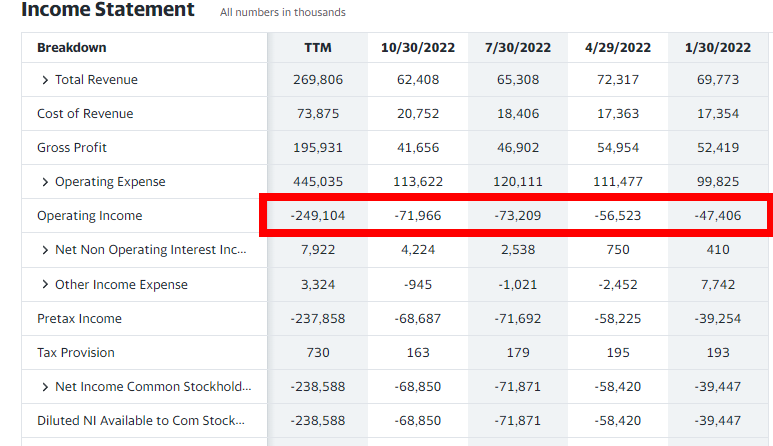Screen dimensions: 773x446
Task: Select Operating Income value -73,209
Action: click(518, 216)
